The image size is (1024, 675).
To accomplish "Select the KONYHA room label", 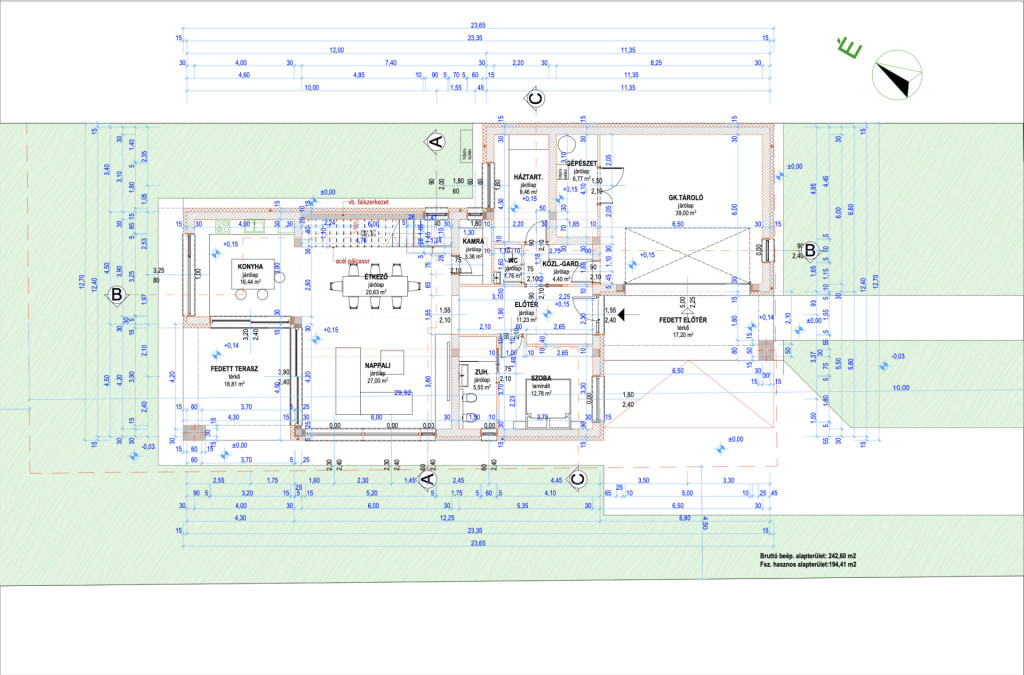I will 249,267.
